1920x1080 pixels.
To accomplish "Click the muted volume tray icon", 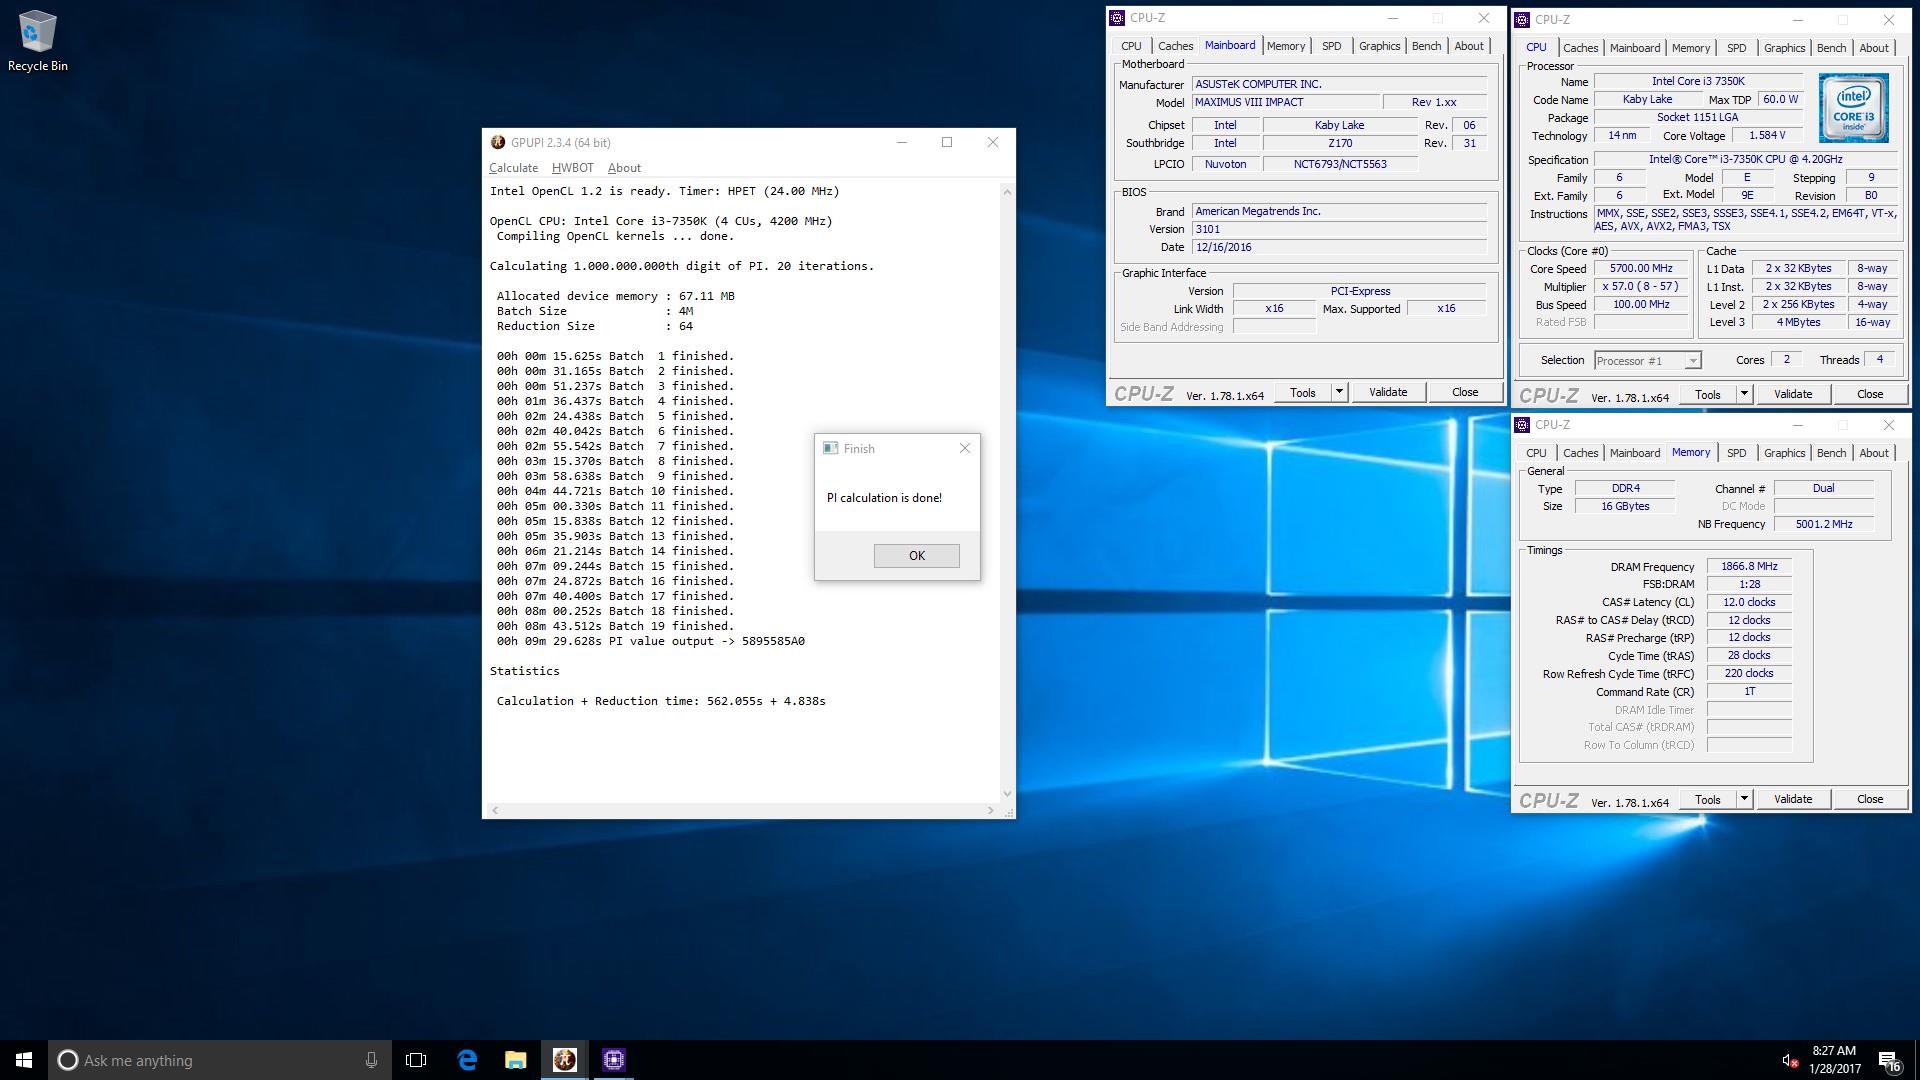I will coord(1789,1060).
